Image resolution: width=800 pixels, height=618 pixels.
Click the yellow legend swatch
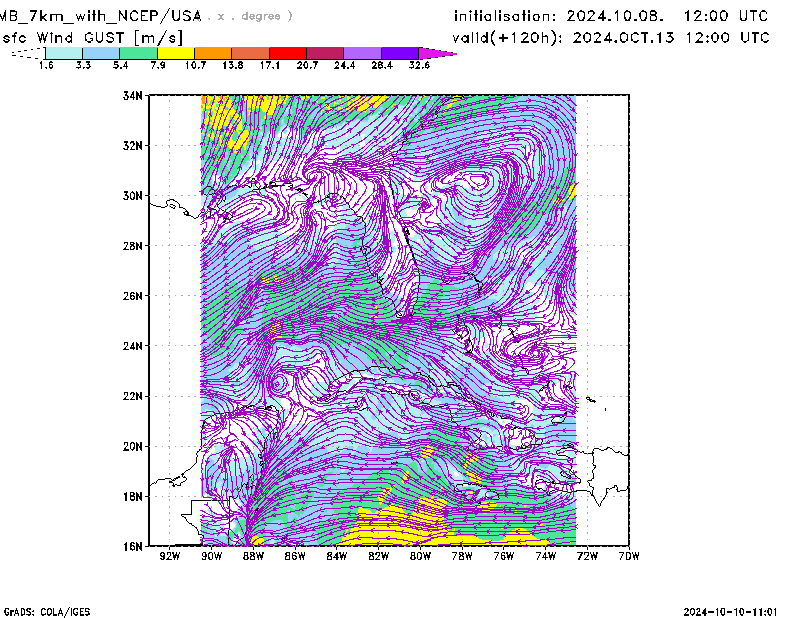pos(176,53)
